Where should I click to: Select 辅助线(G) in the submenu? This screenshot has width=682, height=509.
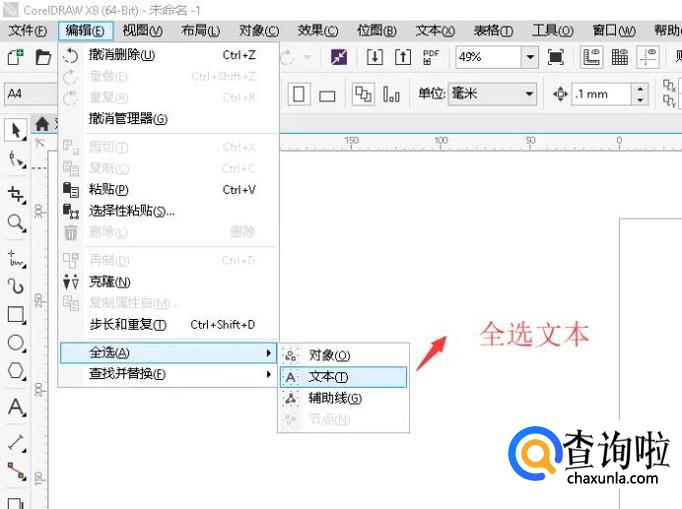pos(344,398)
